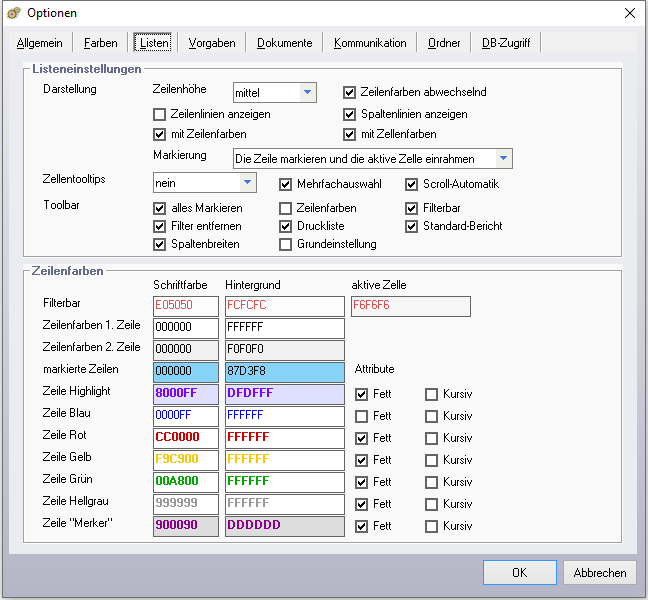The image size is (648, 600).
Task: Expand the Zeilenhöhe dropdown
Action: point(308,93)
